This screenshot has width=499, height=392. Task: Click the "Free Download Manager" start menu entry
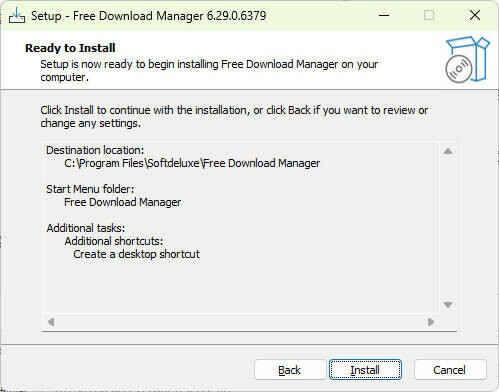(122, 202)
